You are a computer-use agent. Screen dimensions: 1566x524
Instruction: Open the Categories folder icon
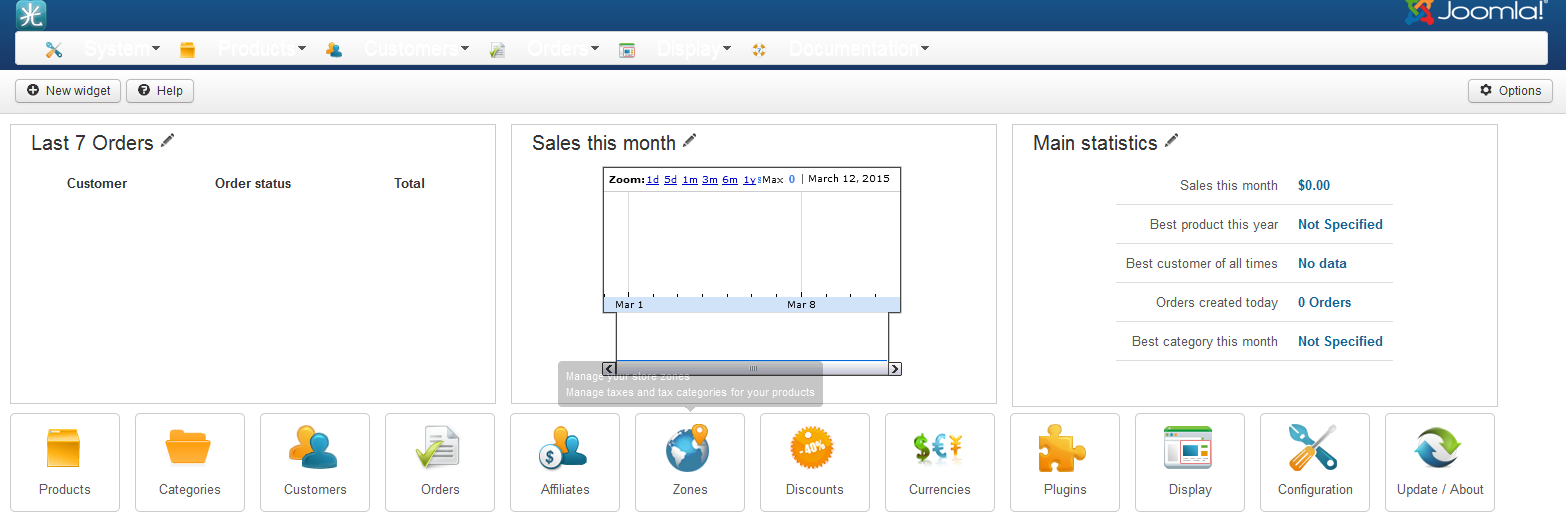point(190,461)
